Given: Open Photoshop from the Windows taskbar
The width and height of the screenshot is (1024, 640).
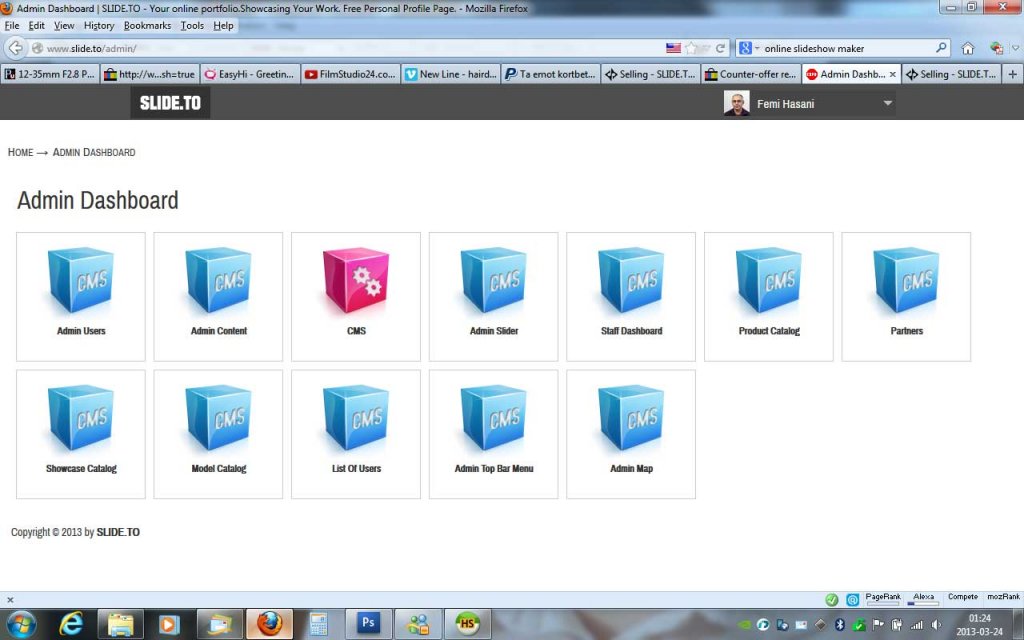Looking at the screenshot, I should [x=368, y=624].
